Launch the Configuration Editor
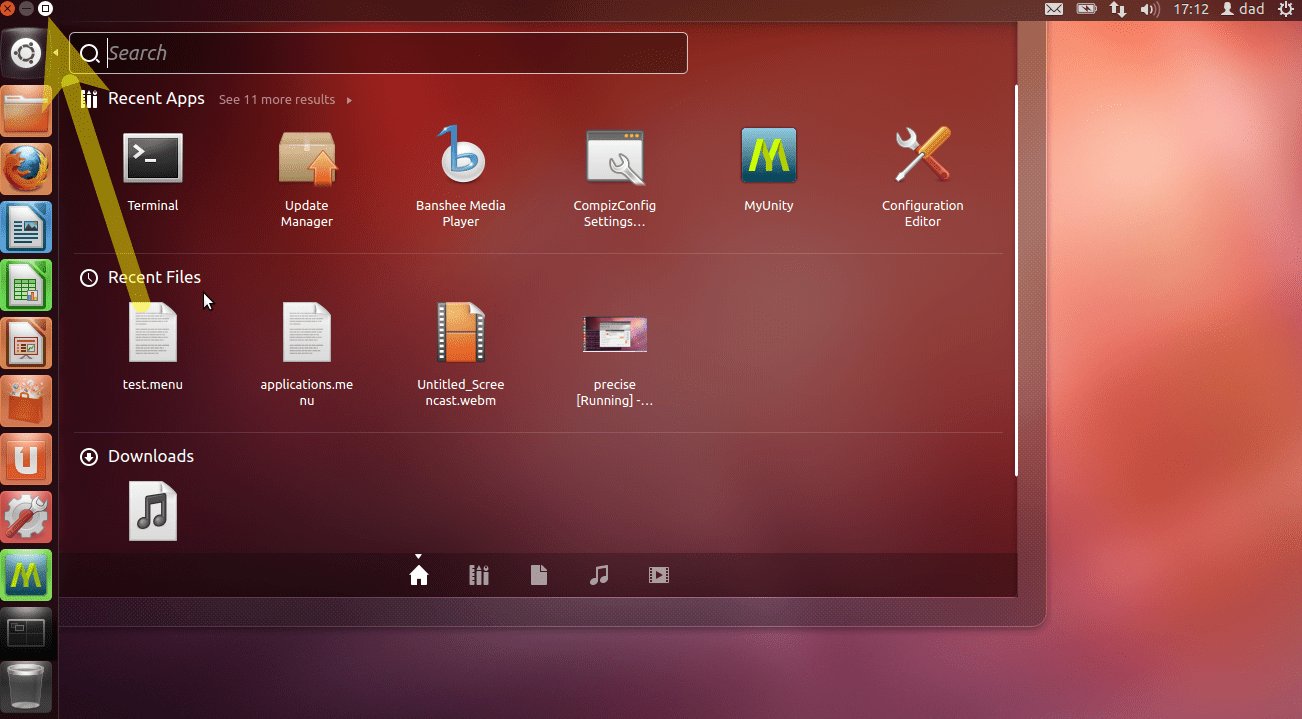 tap(922, 158)
